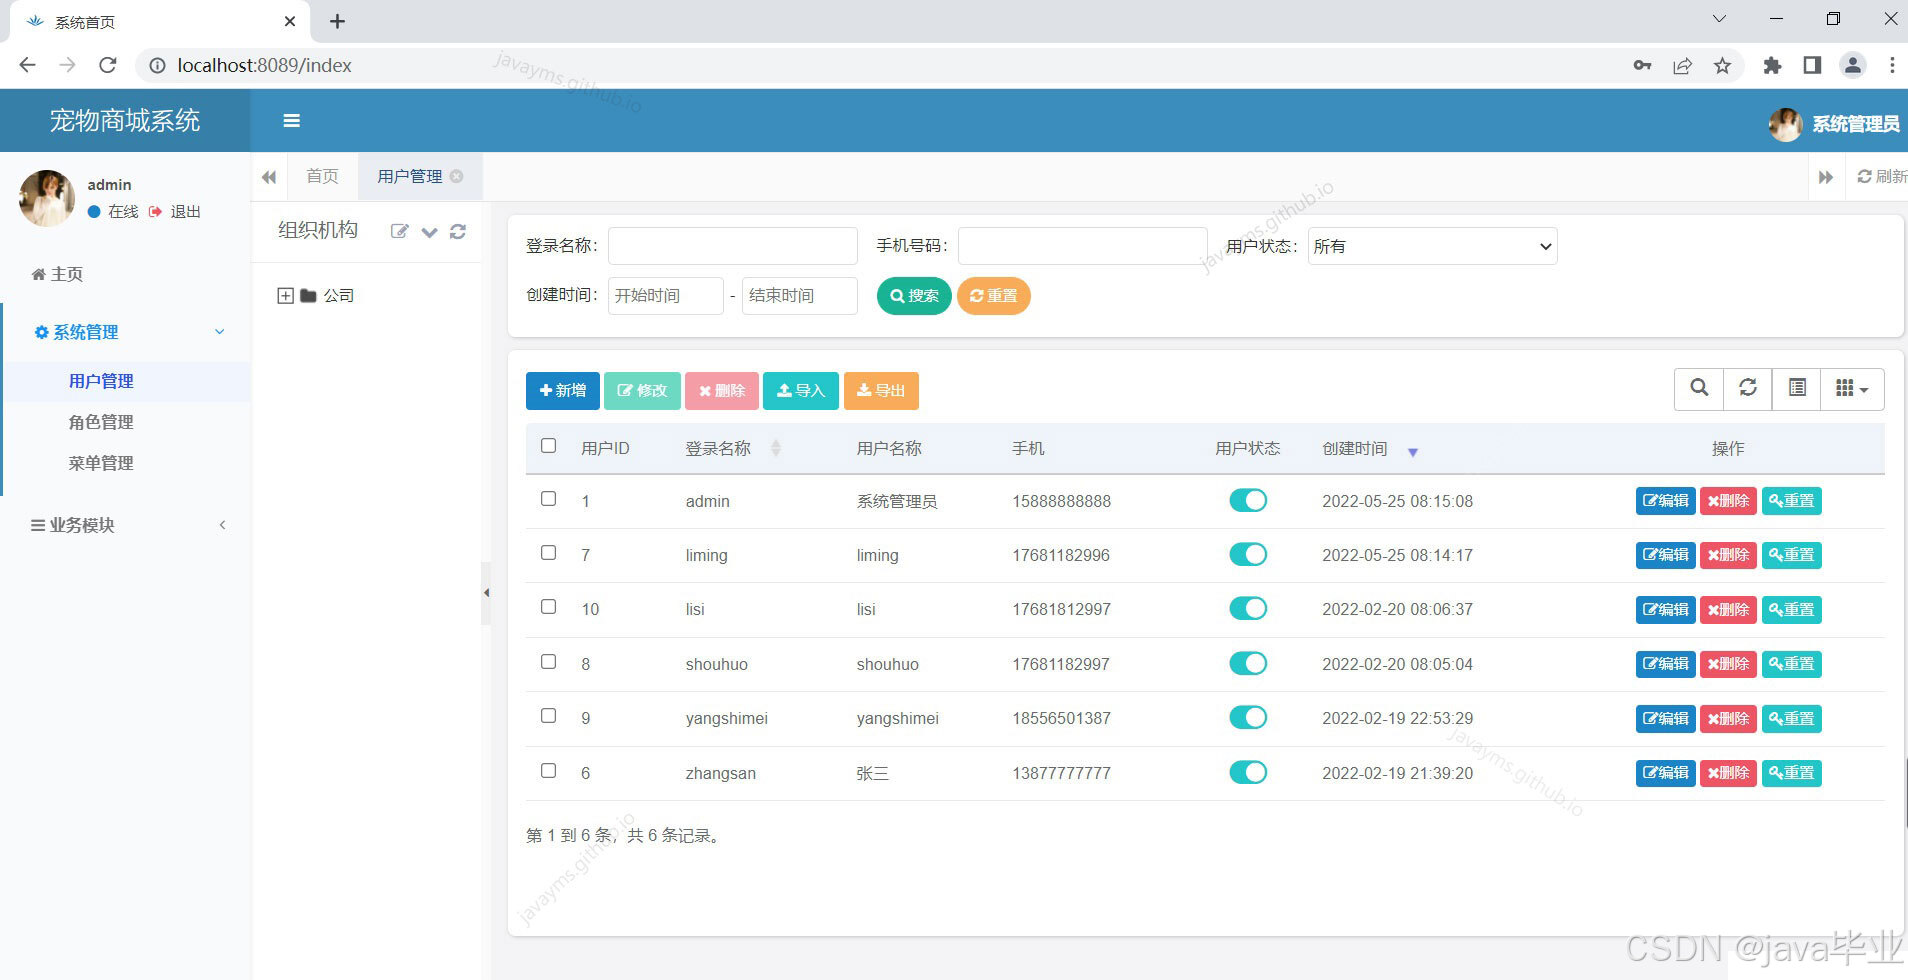This screenshot has width=1908, height=980.
Task: Open the 用户状态 dropdown
Action: click(x=1432, y=246)
